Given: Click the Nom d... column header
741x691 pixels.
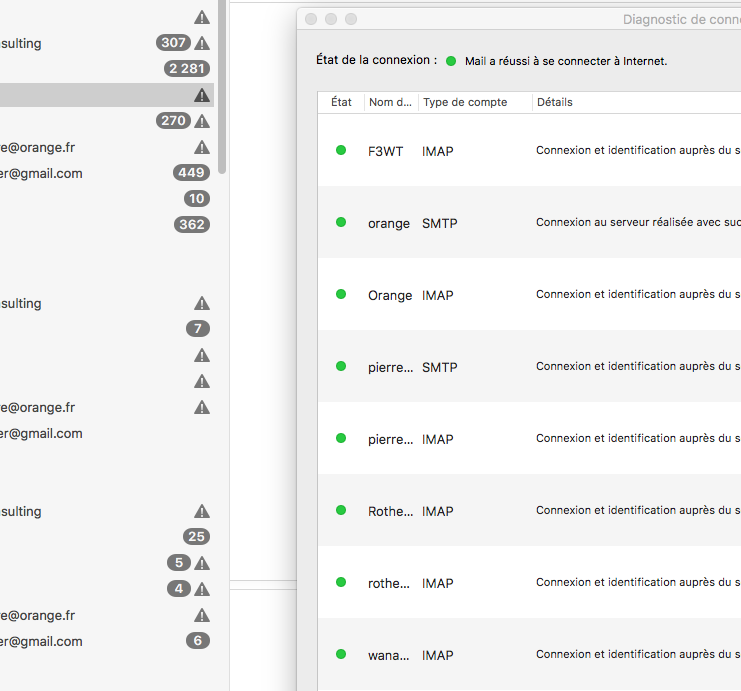Looking at the screenshot, I should [x=390, y=102].
